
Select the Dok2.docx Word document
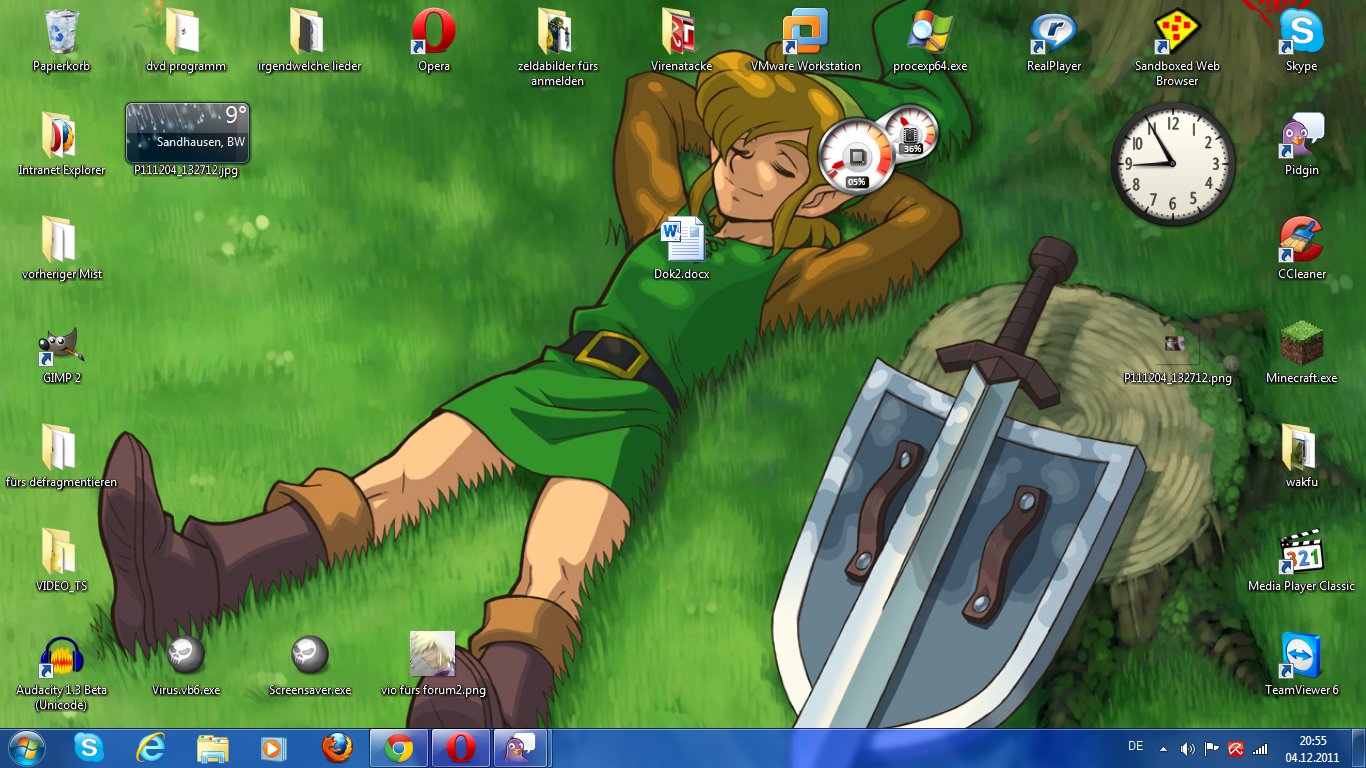[x=682, y=242]
